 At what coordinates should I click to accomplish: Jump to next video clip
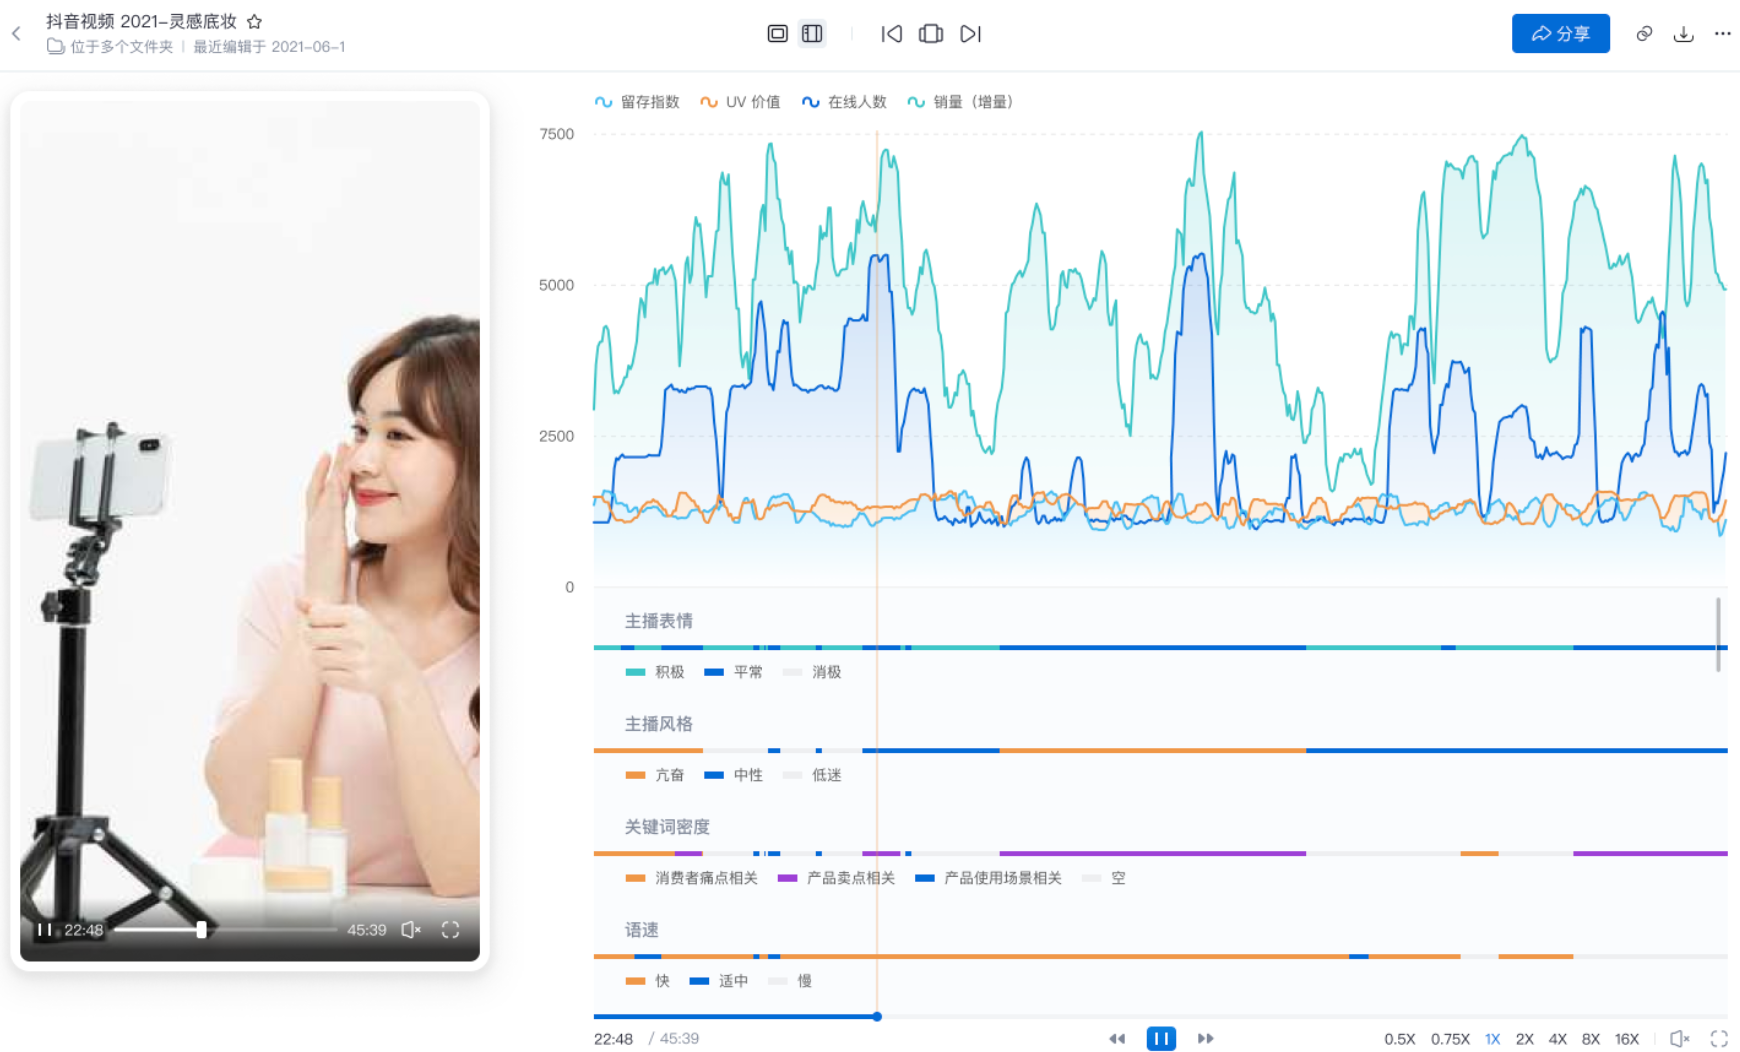tap(970, 34)
